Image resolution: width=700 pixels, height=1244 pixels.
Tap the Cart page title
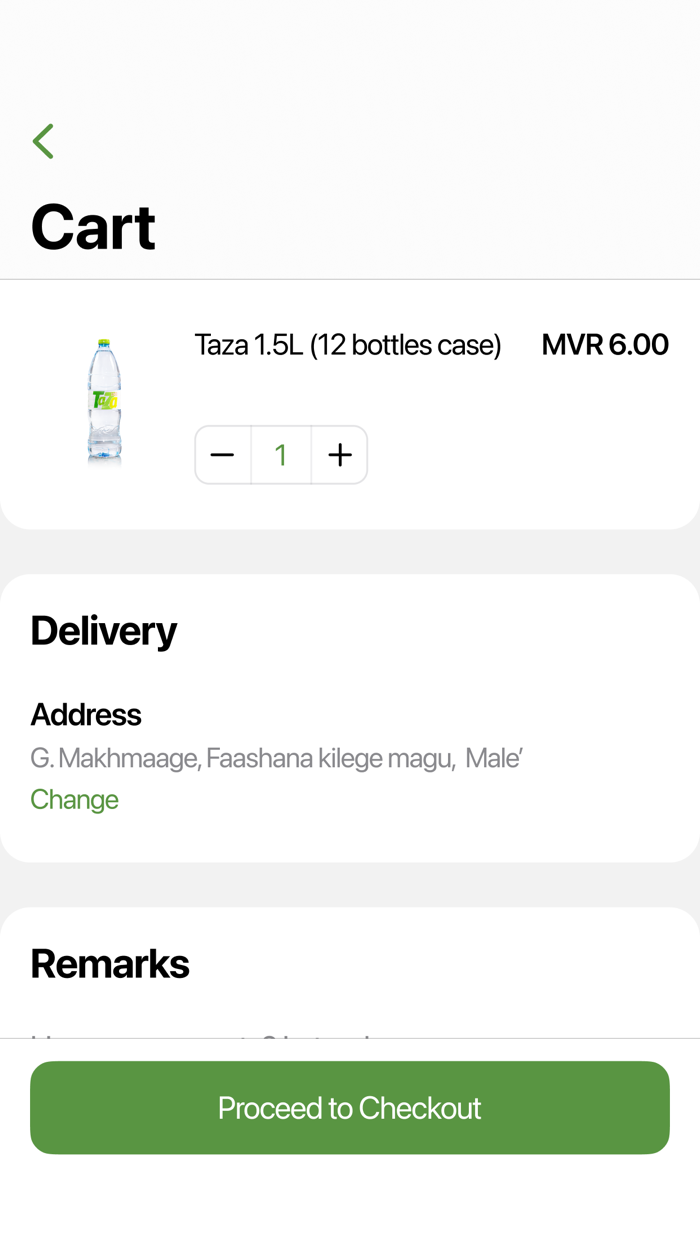93,227
